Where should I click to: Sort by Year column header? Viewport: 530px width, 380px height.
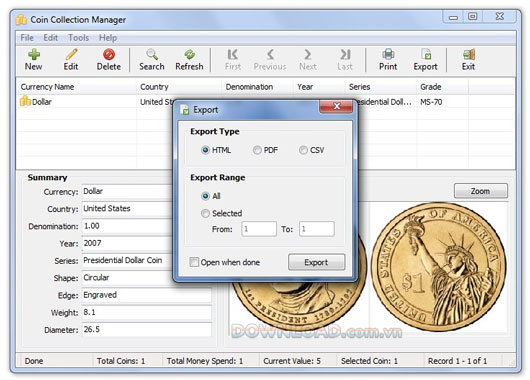tap(319, 87)
